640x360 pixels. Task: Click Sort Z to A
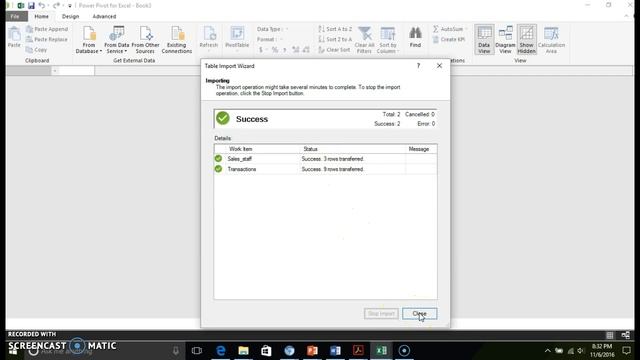[335, 40]
